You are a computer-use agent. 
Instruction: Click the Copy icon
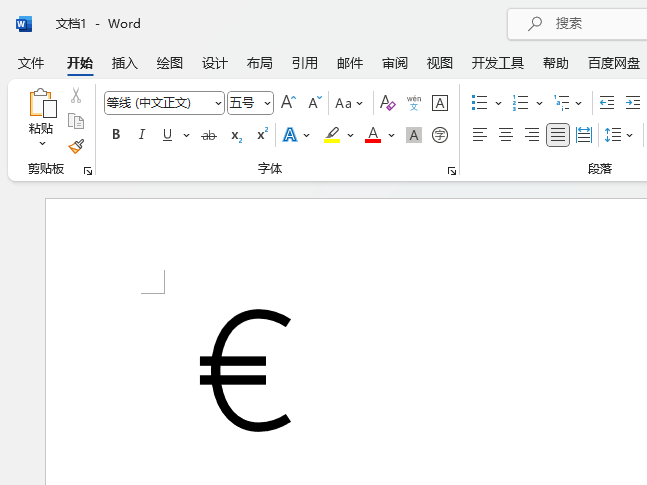pos(76,121)
